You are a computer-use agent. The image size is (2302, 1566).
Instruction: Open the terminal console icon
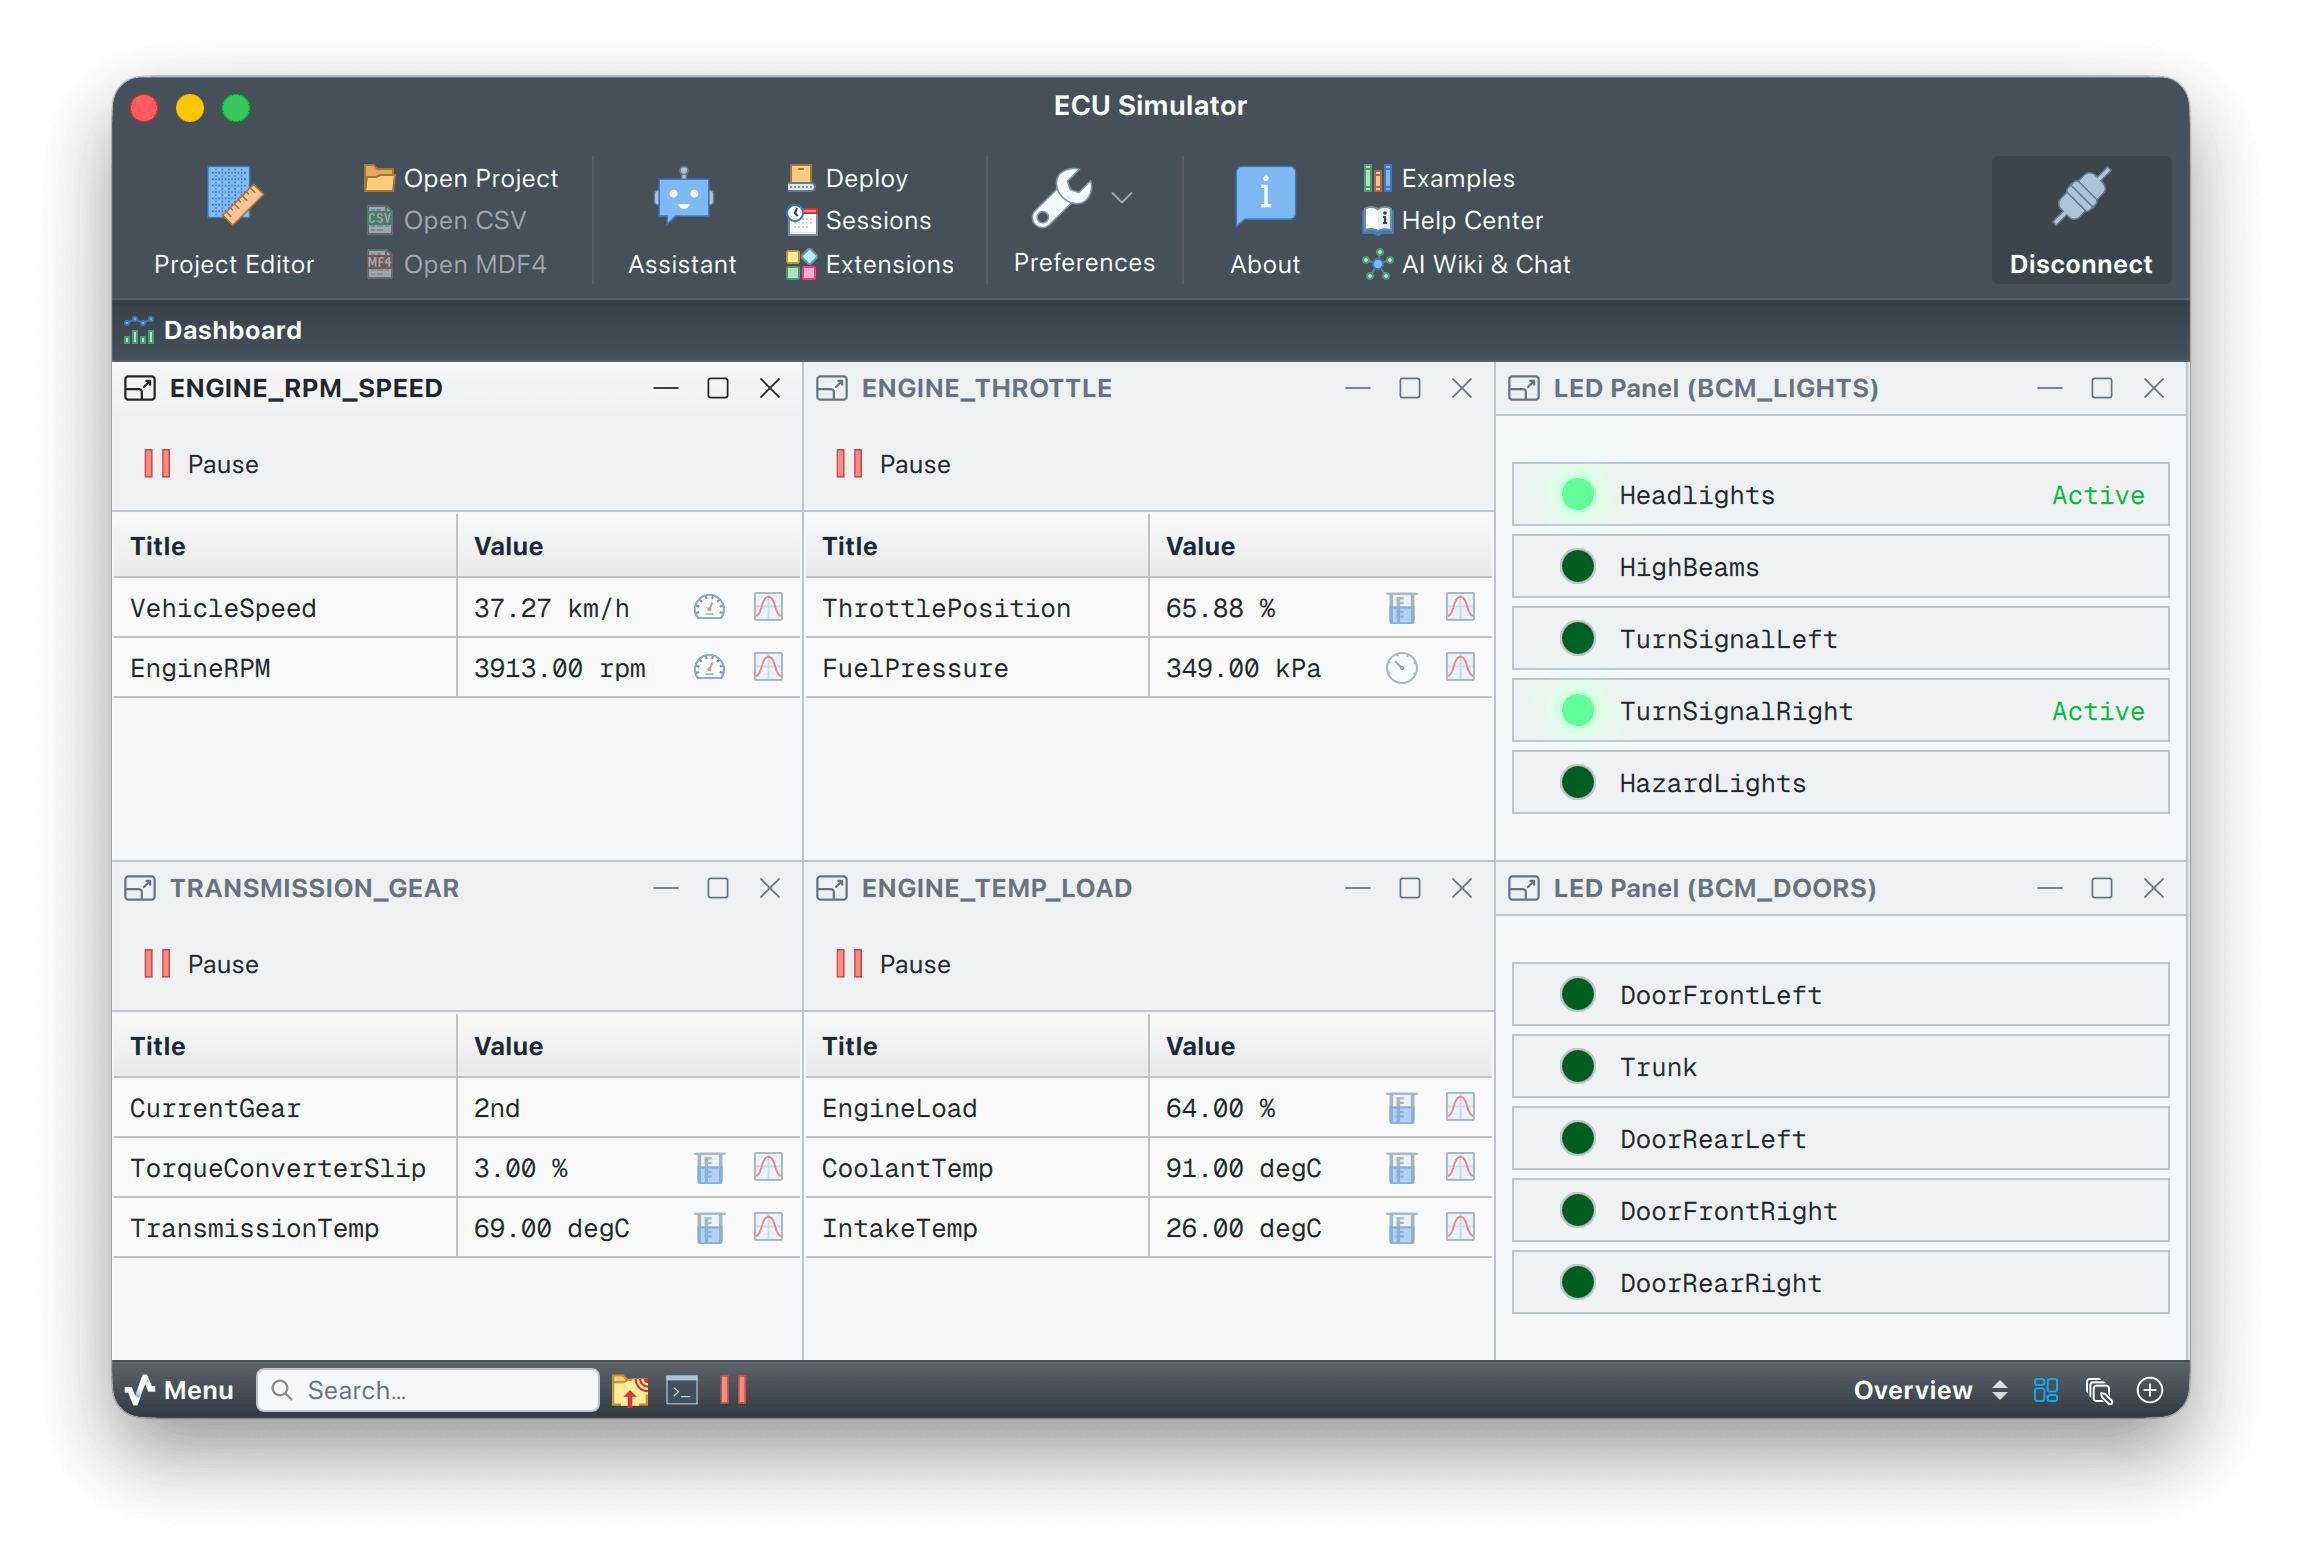pos(682,1390)
